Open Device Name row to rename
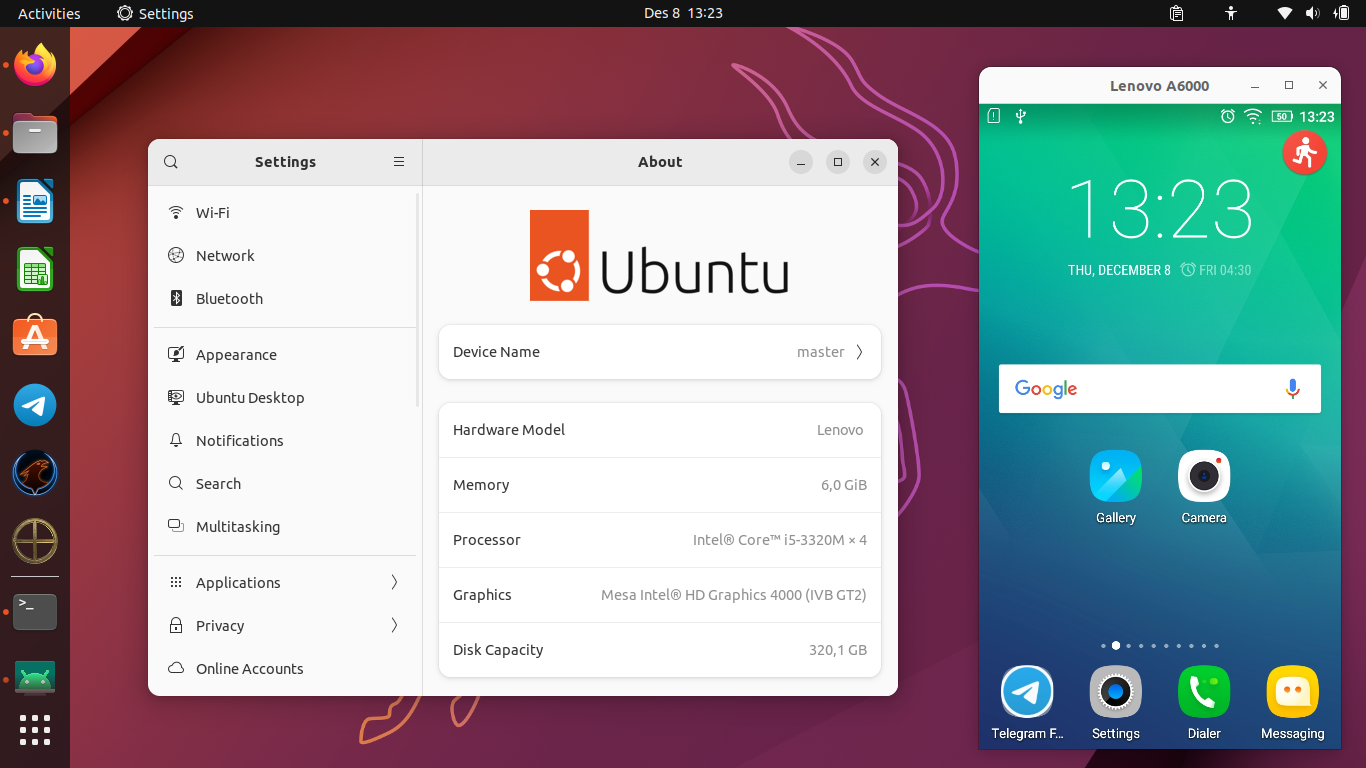Viewport: 1366px width, 768px height. pyautogui.click(x=660, y=352)
